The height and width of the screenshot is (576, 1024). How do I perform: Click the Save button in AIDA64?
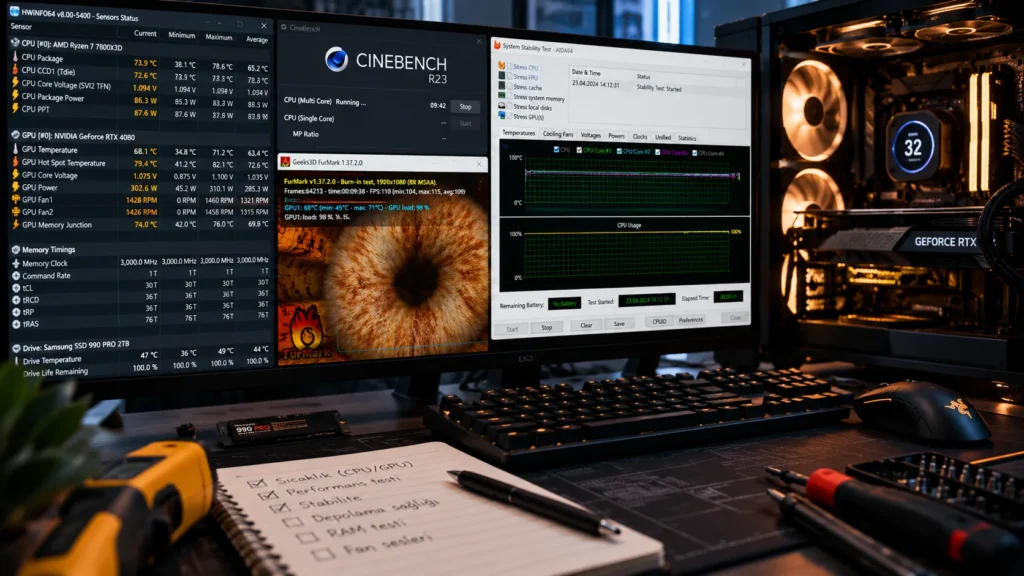pos(619,324)
